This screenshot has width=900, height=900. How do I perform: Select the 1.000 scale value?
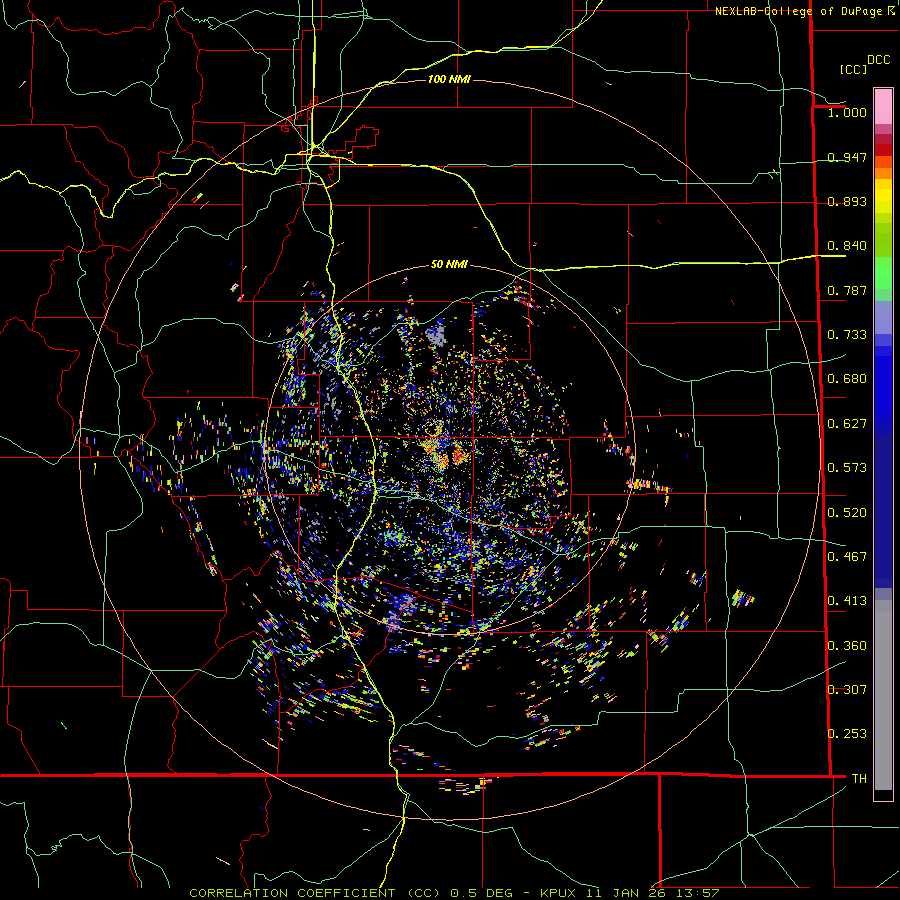point(847,112)
